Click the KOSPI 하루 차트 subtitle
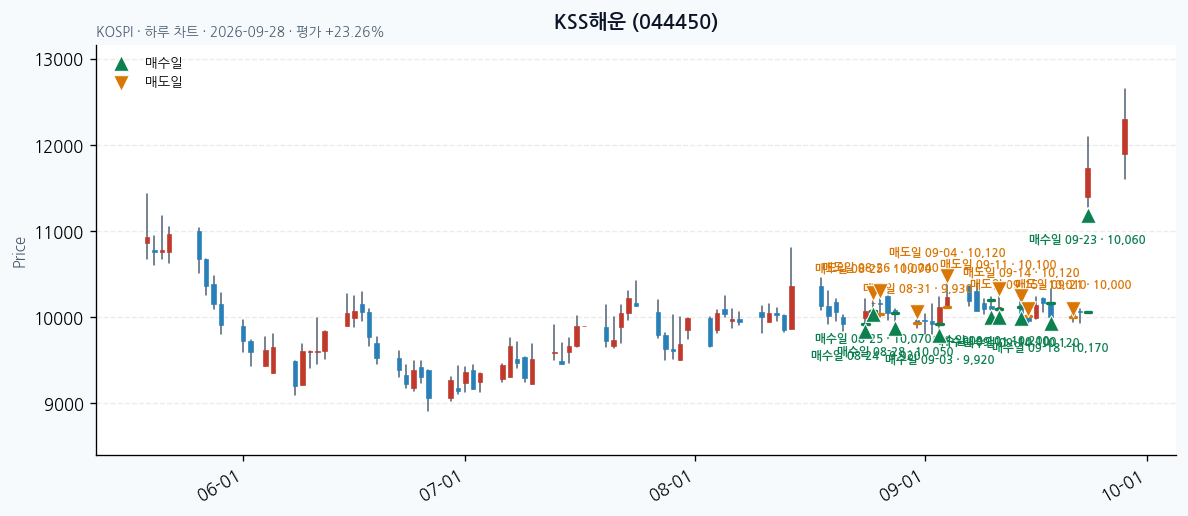Screen dimensions: 1188x516 [x=239, y=33]
